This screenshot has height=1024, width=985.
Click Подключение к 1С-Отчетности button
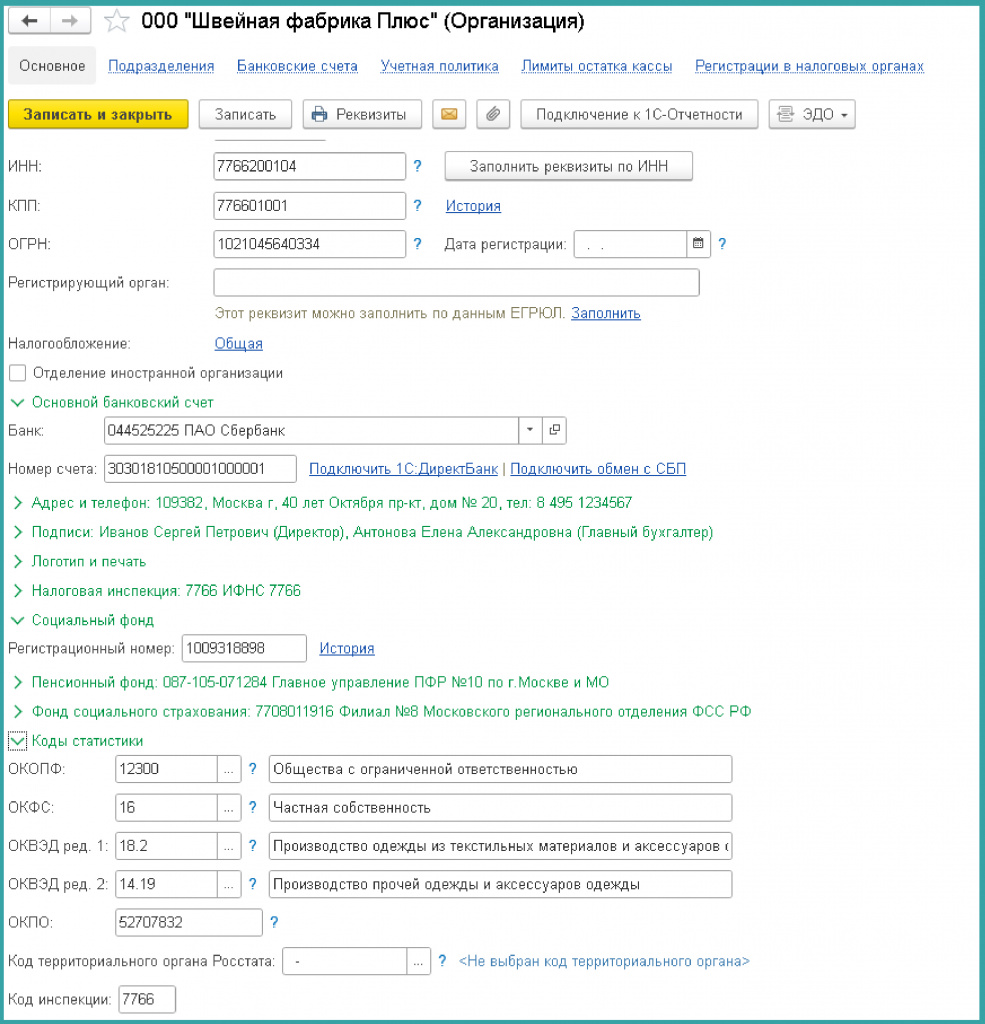pyautogui.click(x=639, y=114)
